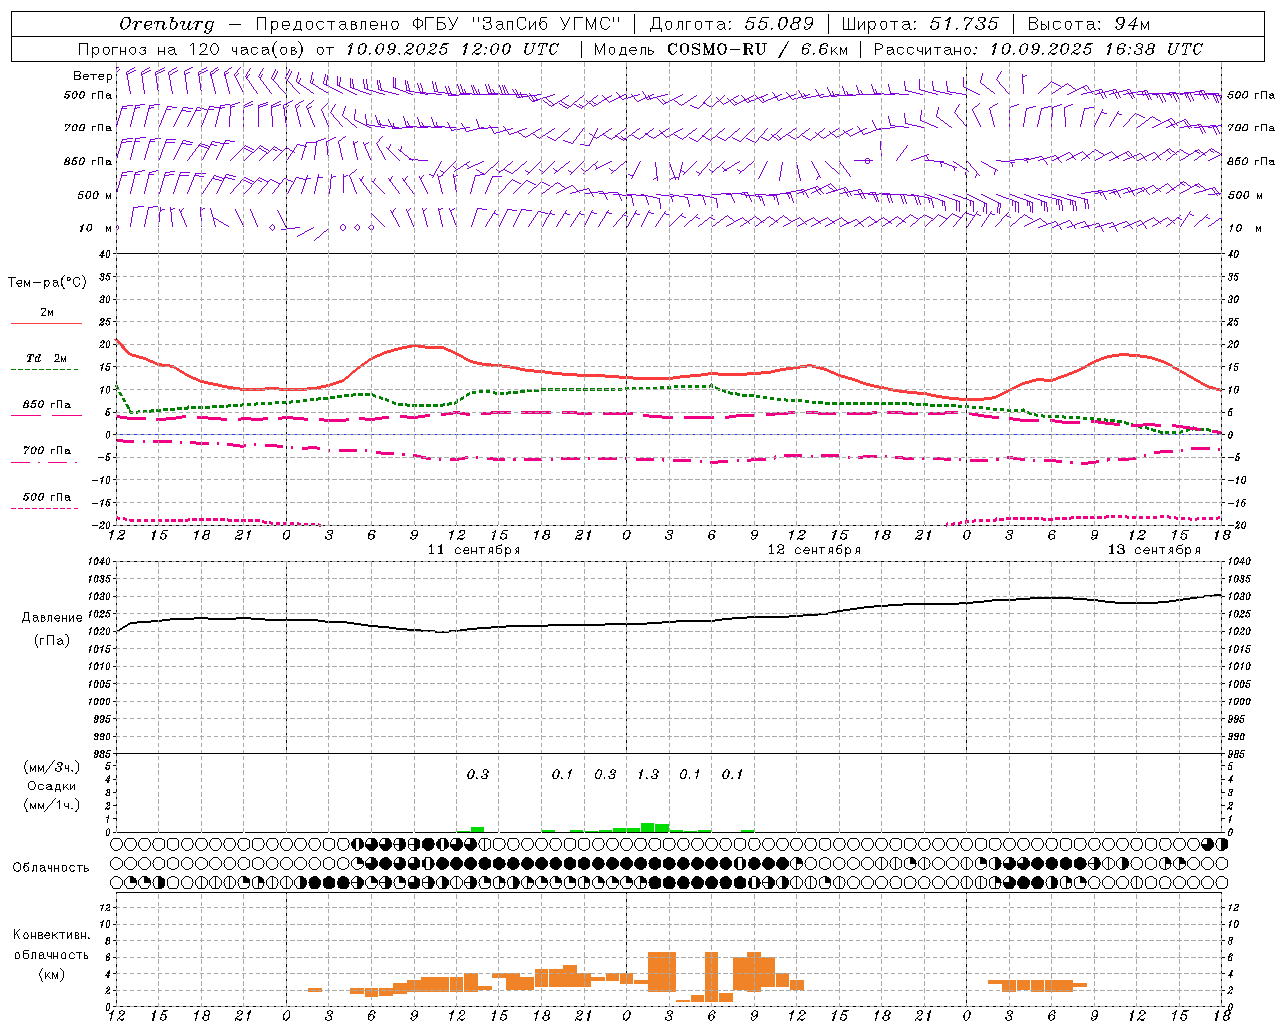Click the Ветер wind panel label
This screenshot has height=1024, width=1280.
[92, 76]
